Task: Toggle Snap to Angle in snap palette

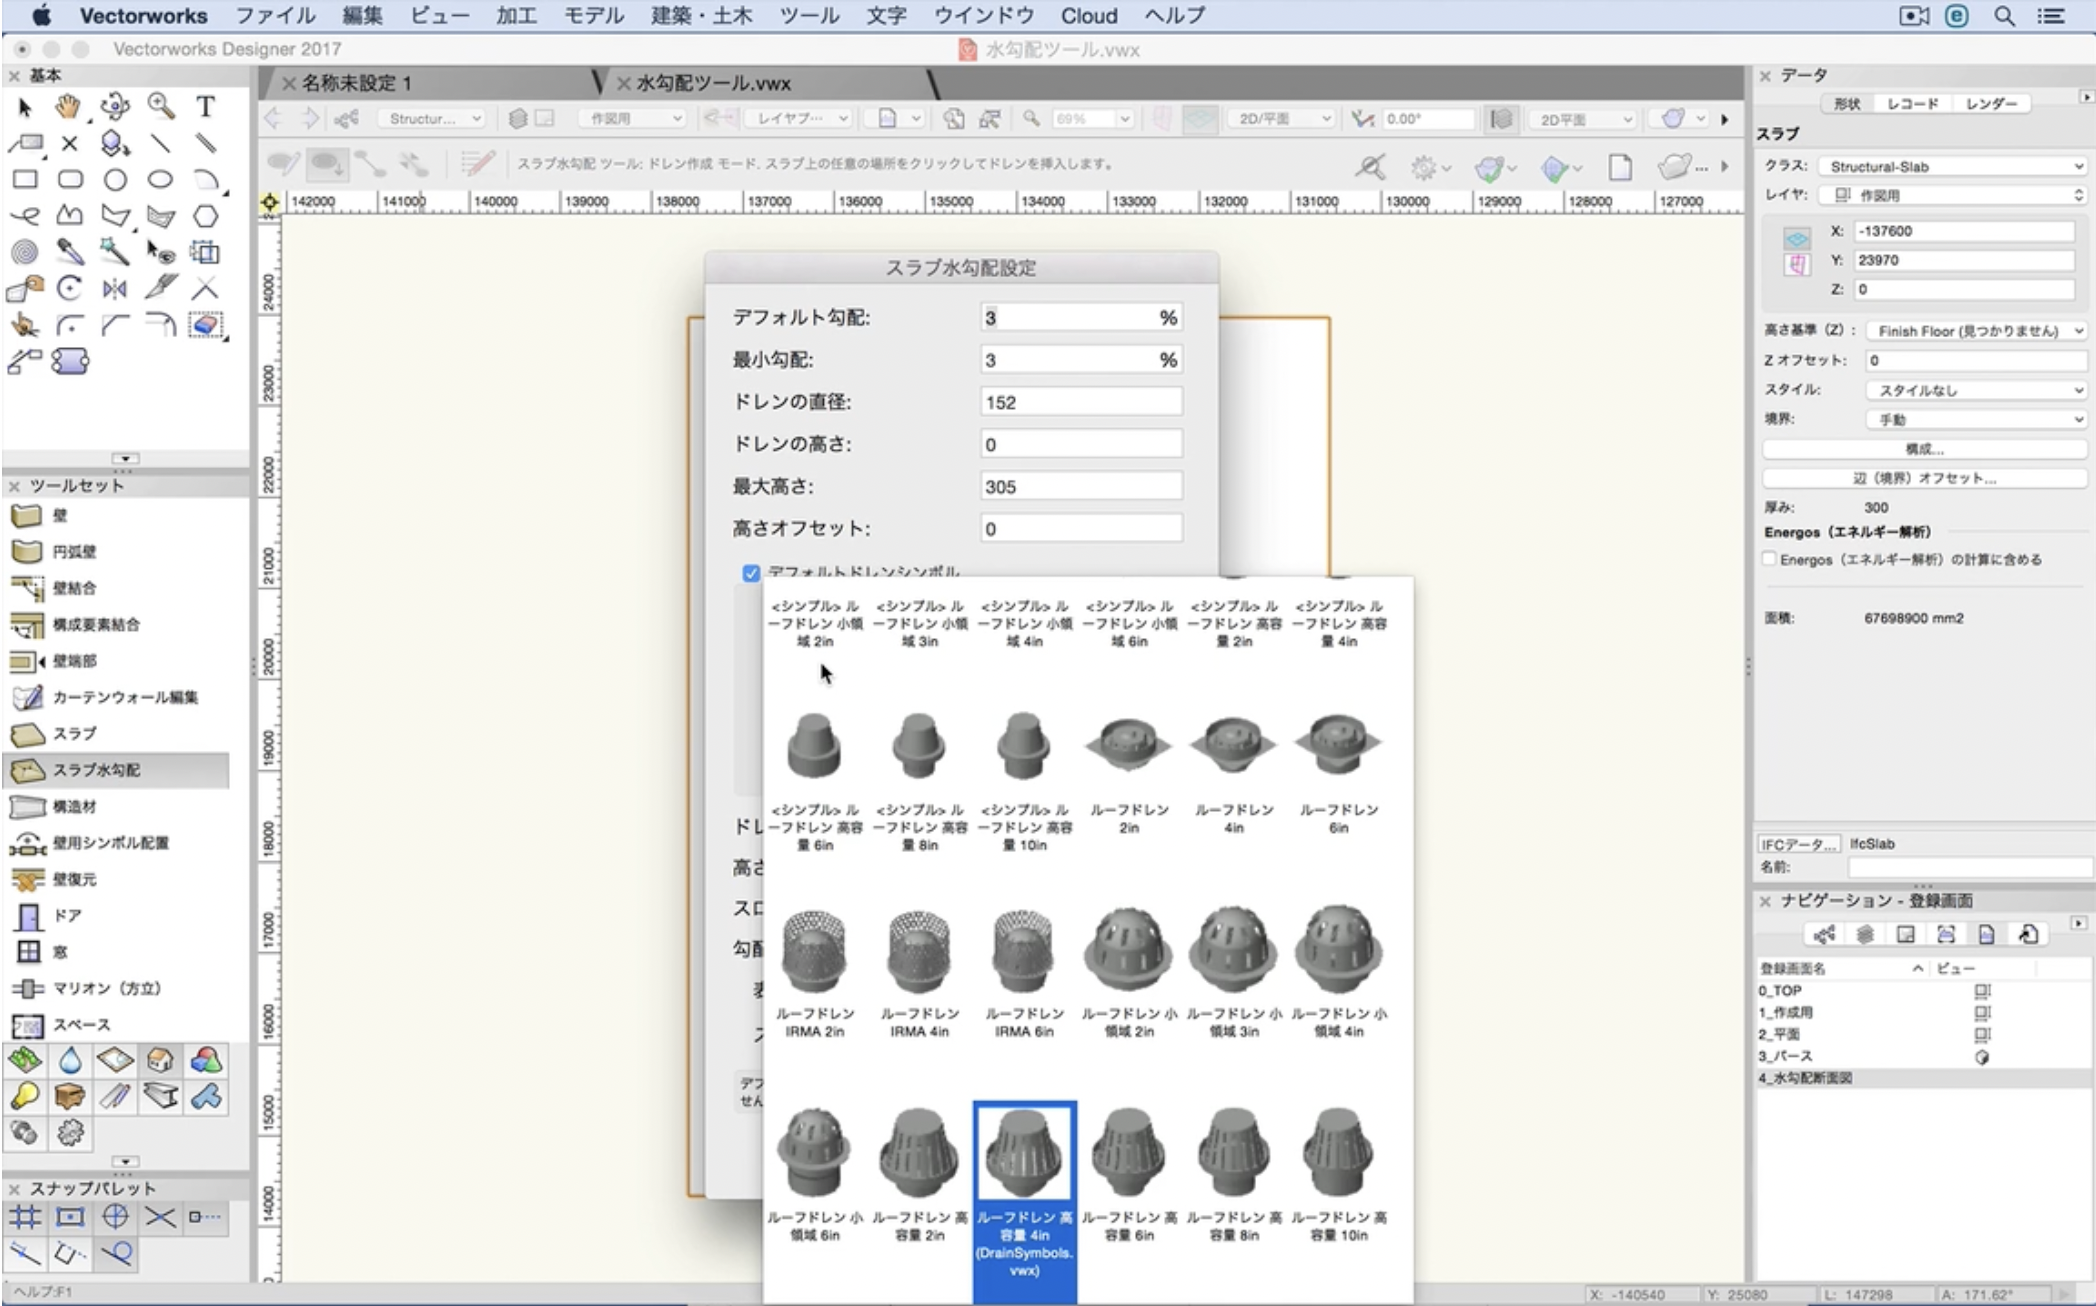Action: 115,1217
